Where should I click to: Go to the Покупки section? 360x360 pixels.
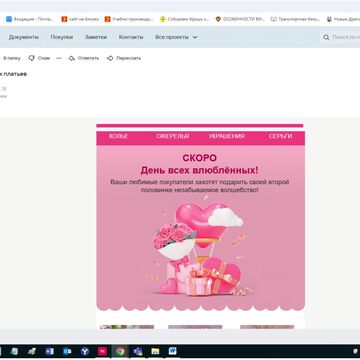pyautogui.click(x=62, y=37)
